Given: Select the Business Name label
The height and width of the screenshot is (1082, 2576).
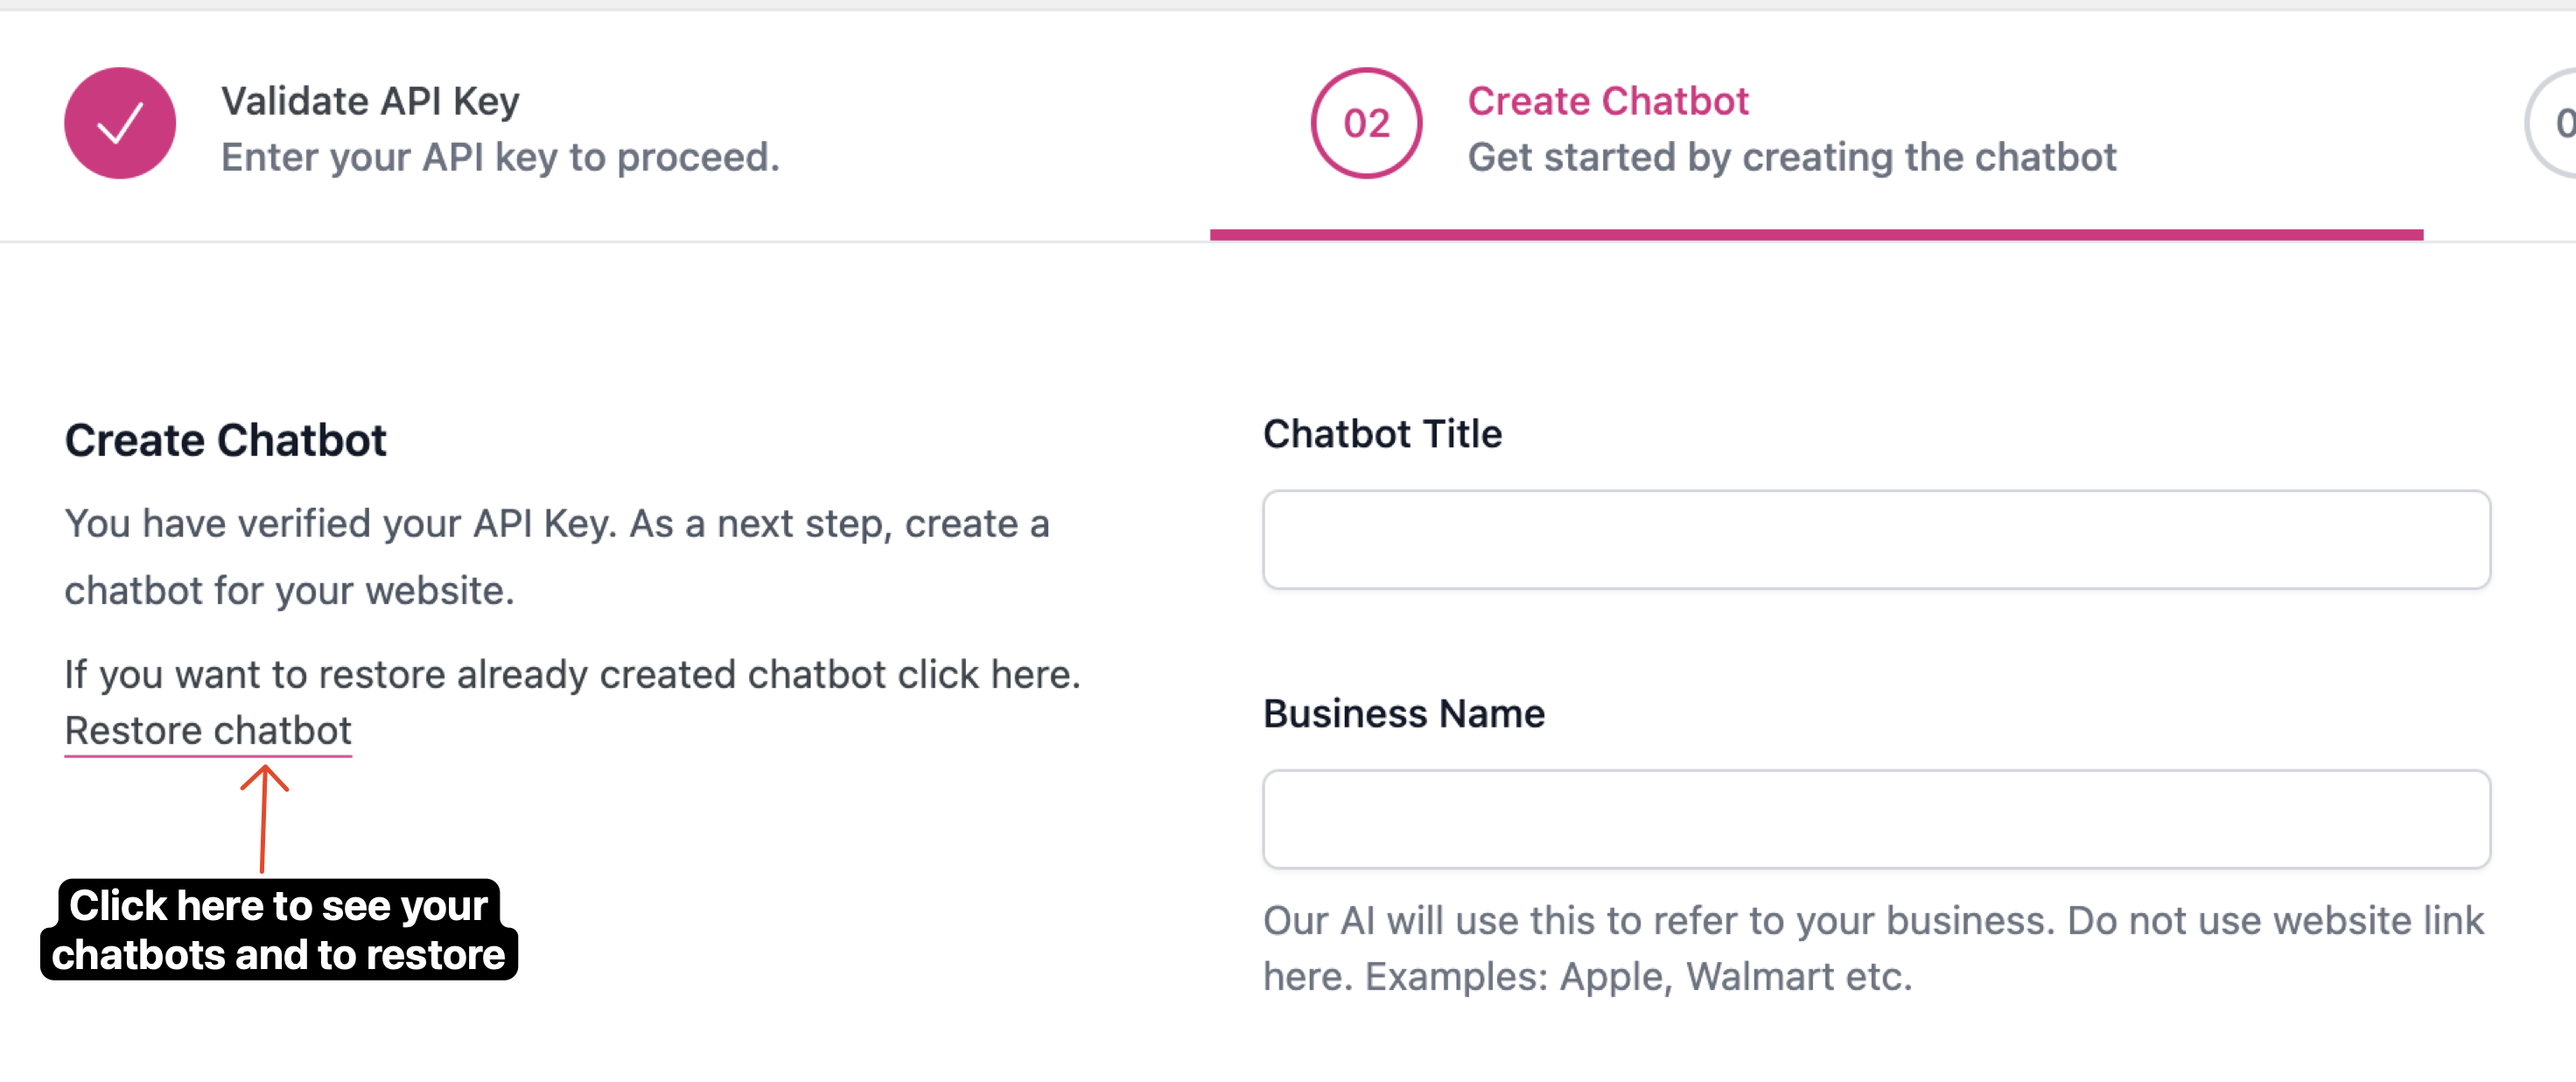Looking at the screenshot, I should 1404,713.
